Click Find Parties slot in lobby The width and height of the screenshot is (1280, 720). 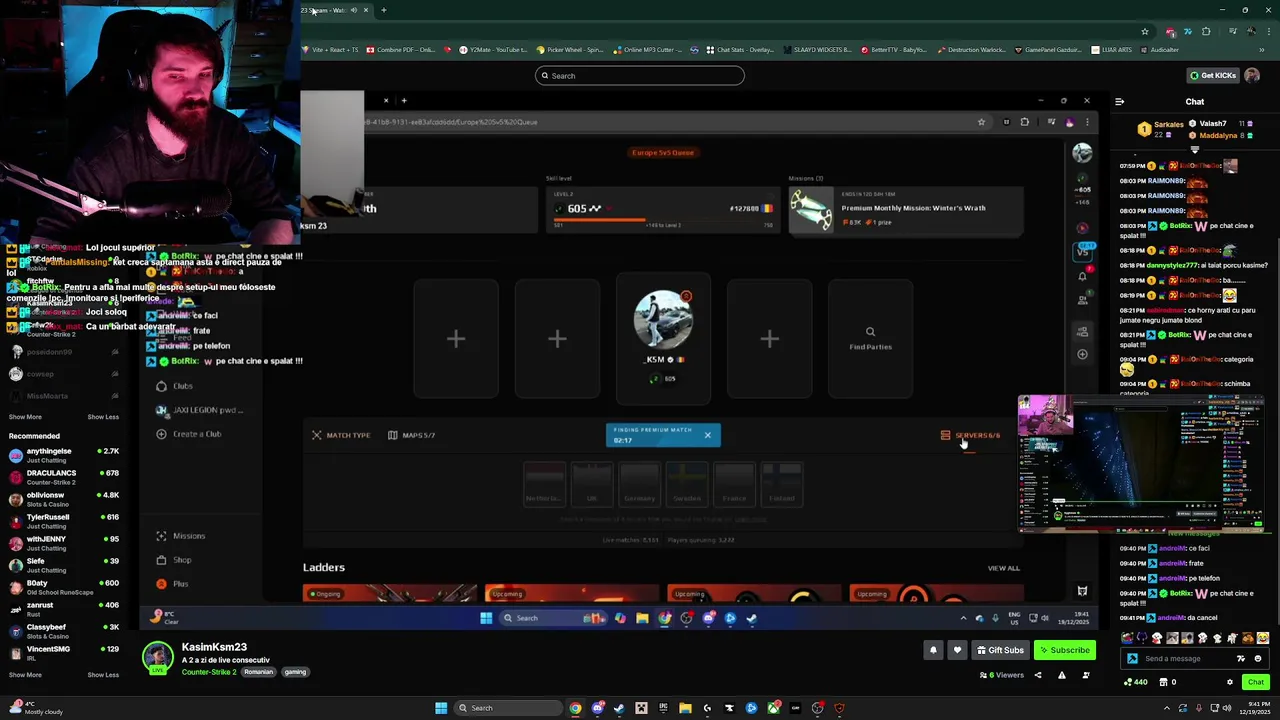tap(870, 339)
